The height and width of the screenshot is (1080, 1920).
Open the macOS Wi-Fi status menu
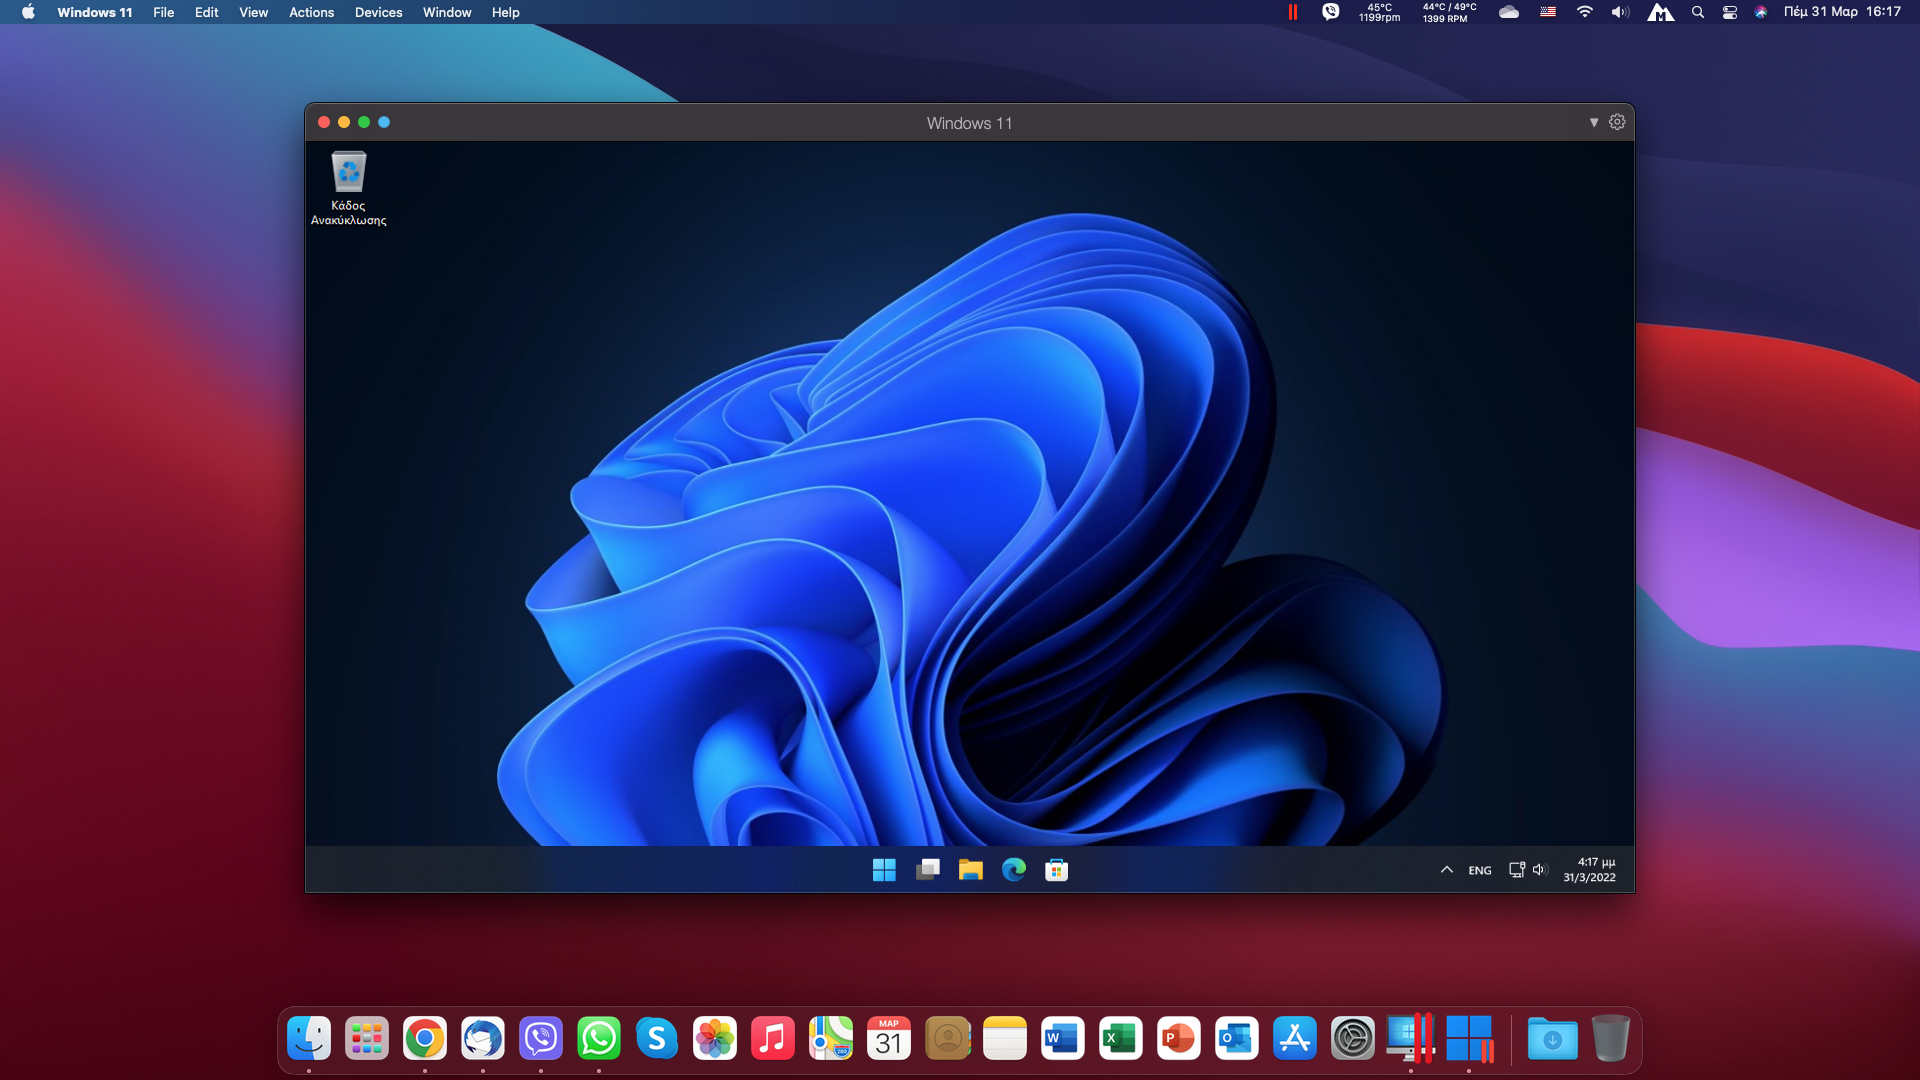tap(1584, 12)
